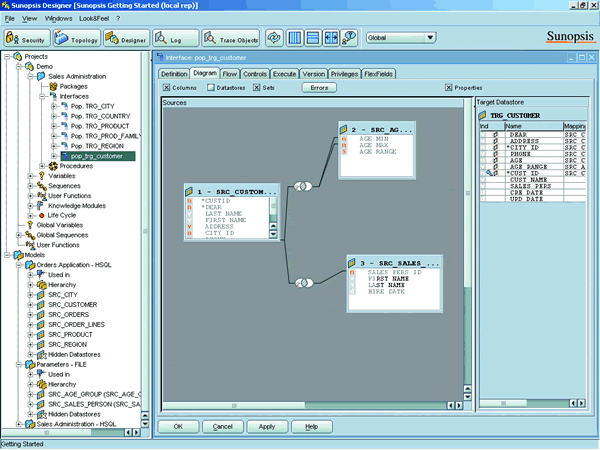Toggle the AGE row check in target table
The height and width of the screenshot is (450, 600).
coord(483,160)
